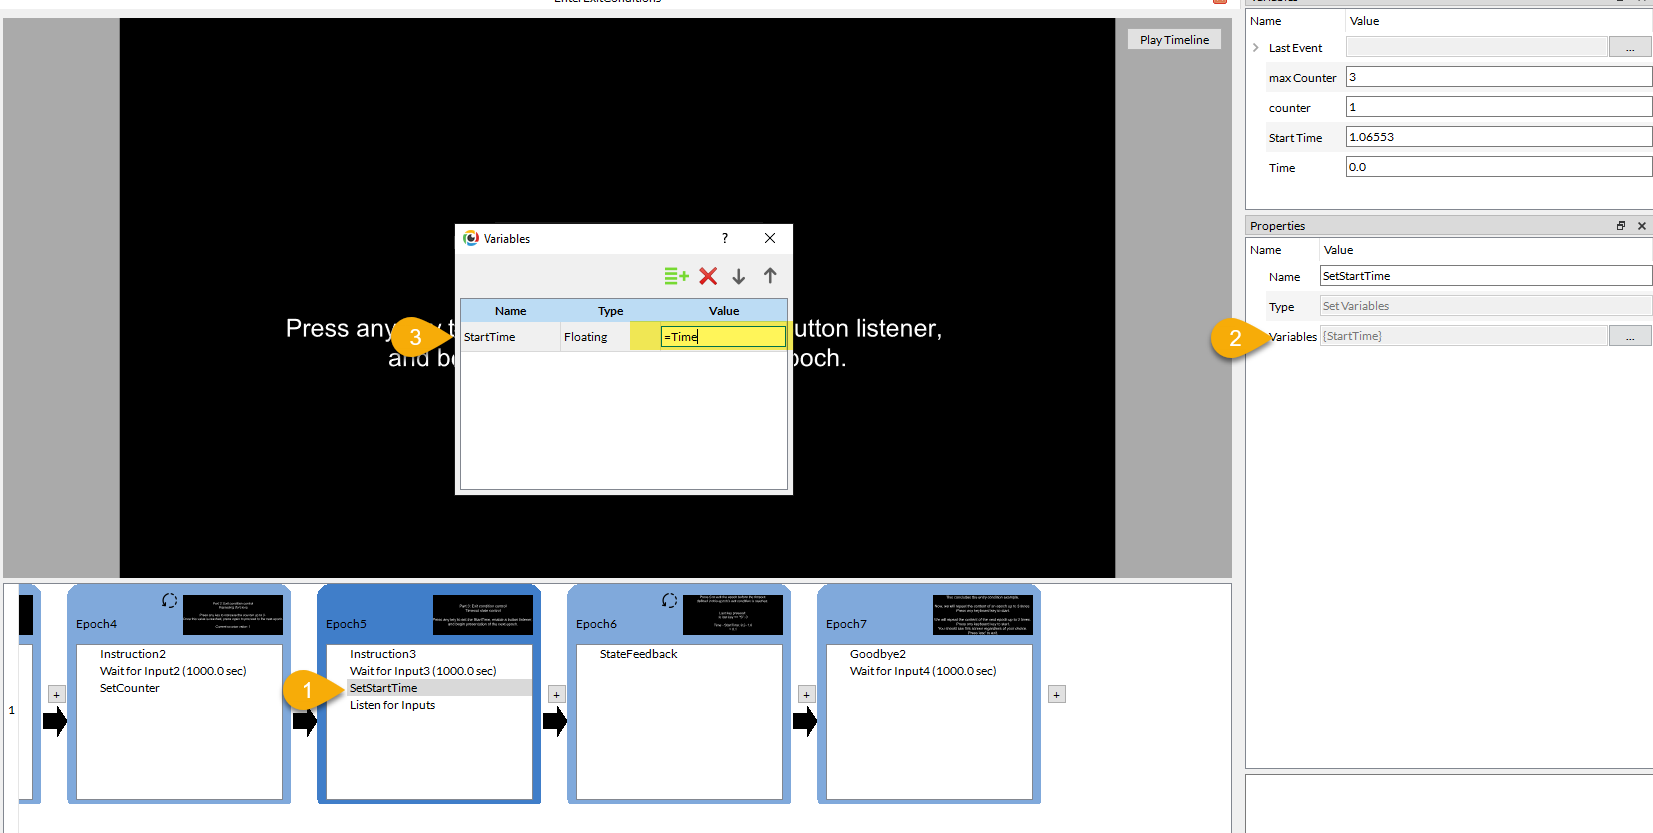
Task: Expand the Last Event variable row
Action: point(1256,48)
